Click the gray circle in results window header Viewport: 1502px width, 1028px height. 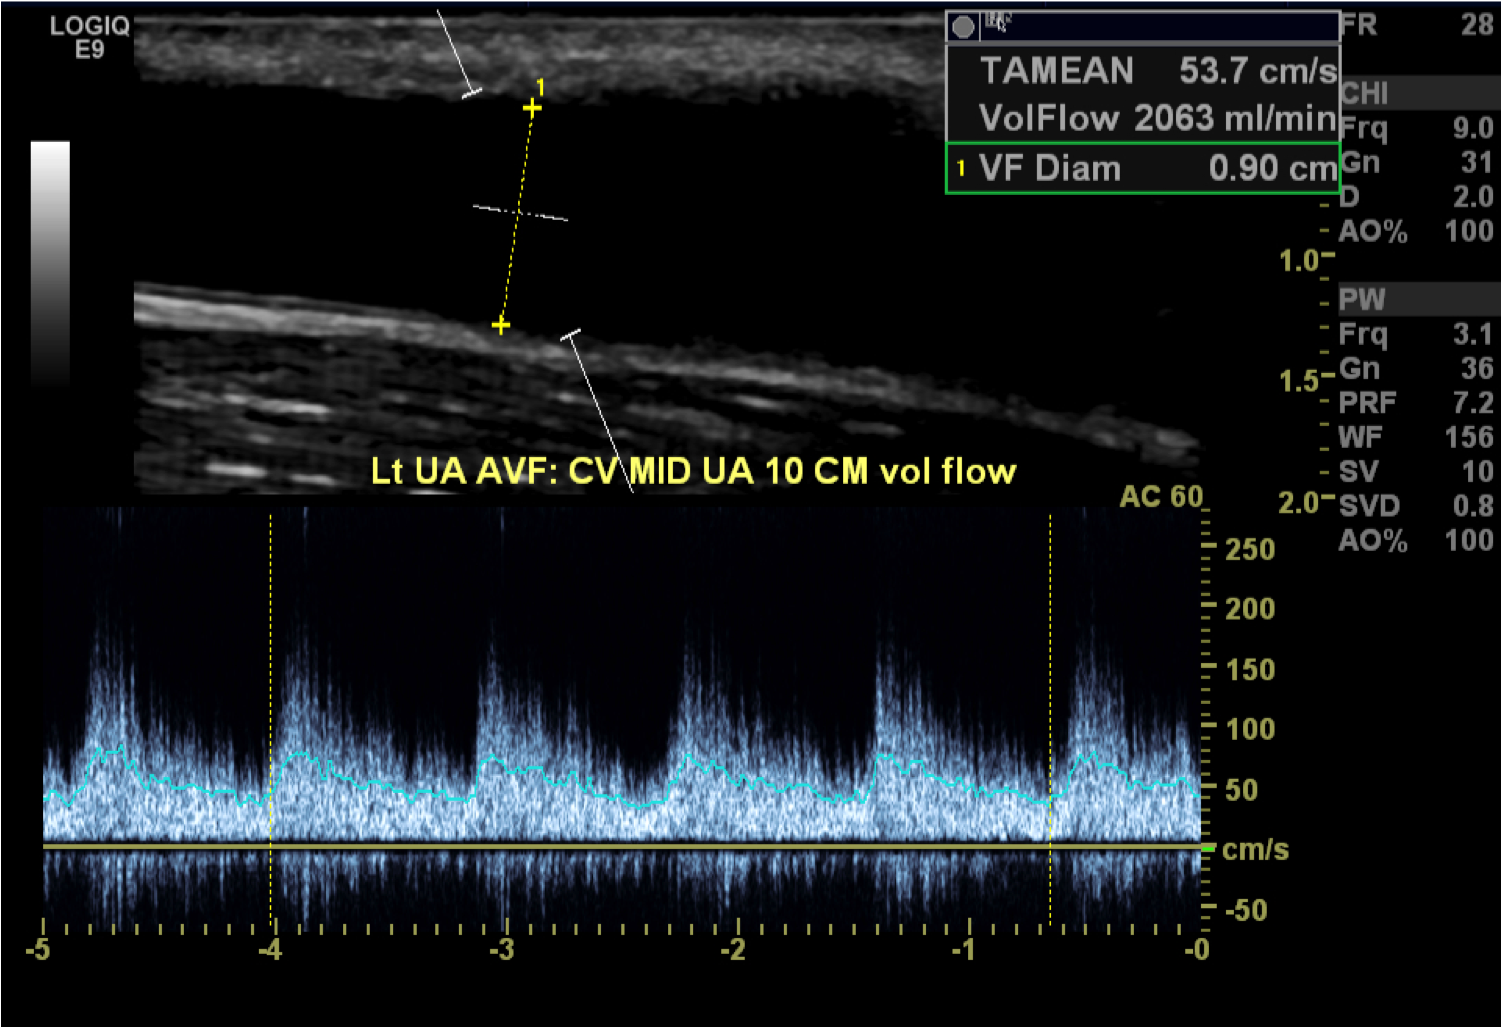(x=963, y=27)
